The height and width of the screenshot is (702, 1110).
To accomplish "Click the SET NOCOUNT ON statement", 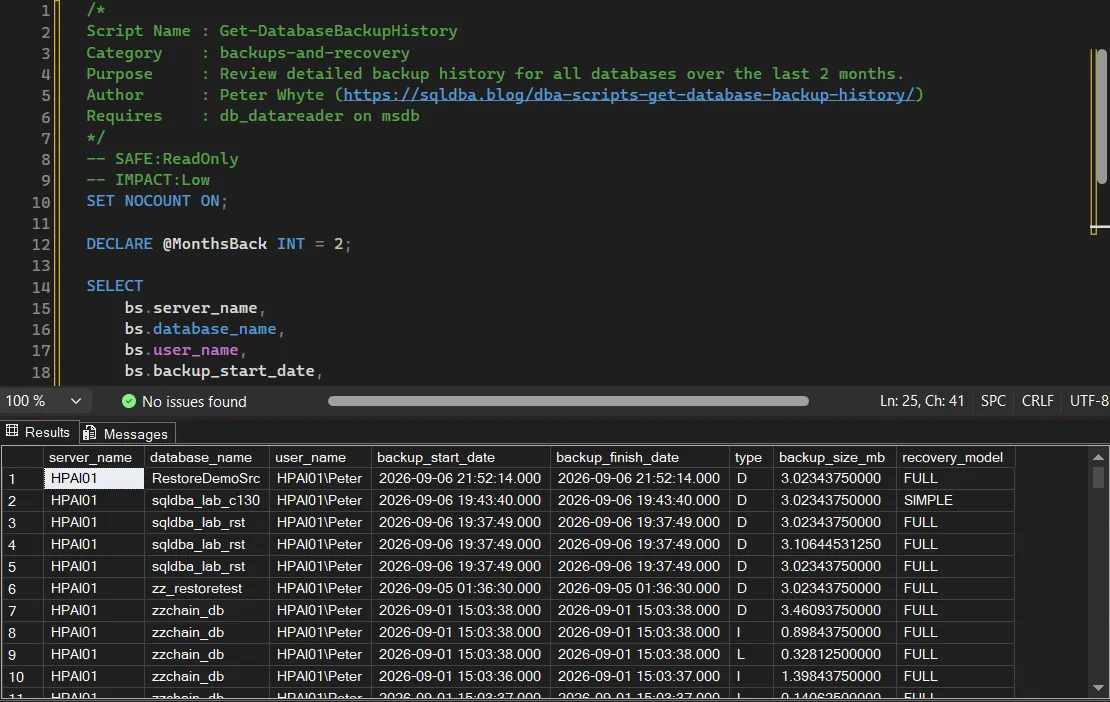I will 156,201.
